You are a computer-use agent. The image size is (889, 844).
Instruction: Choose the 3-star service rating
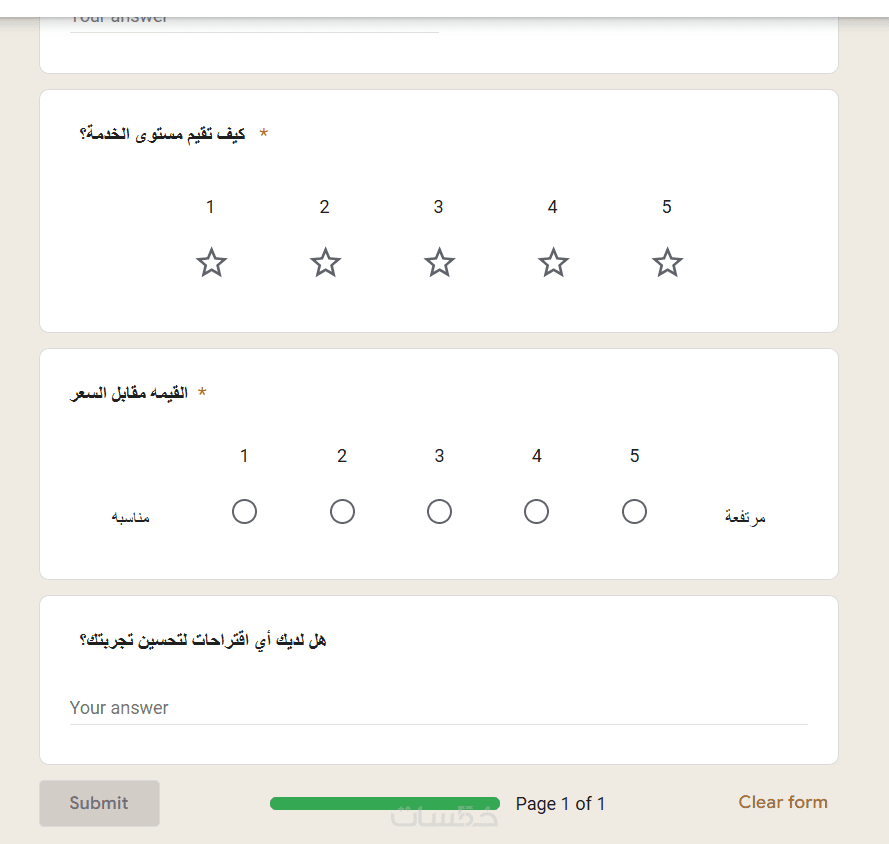pos(439,263)
